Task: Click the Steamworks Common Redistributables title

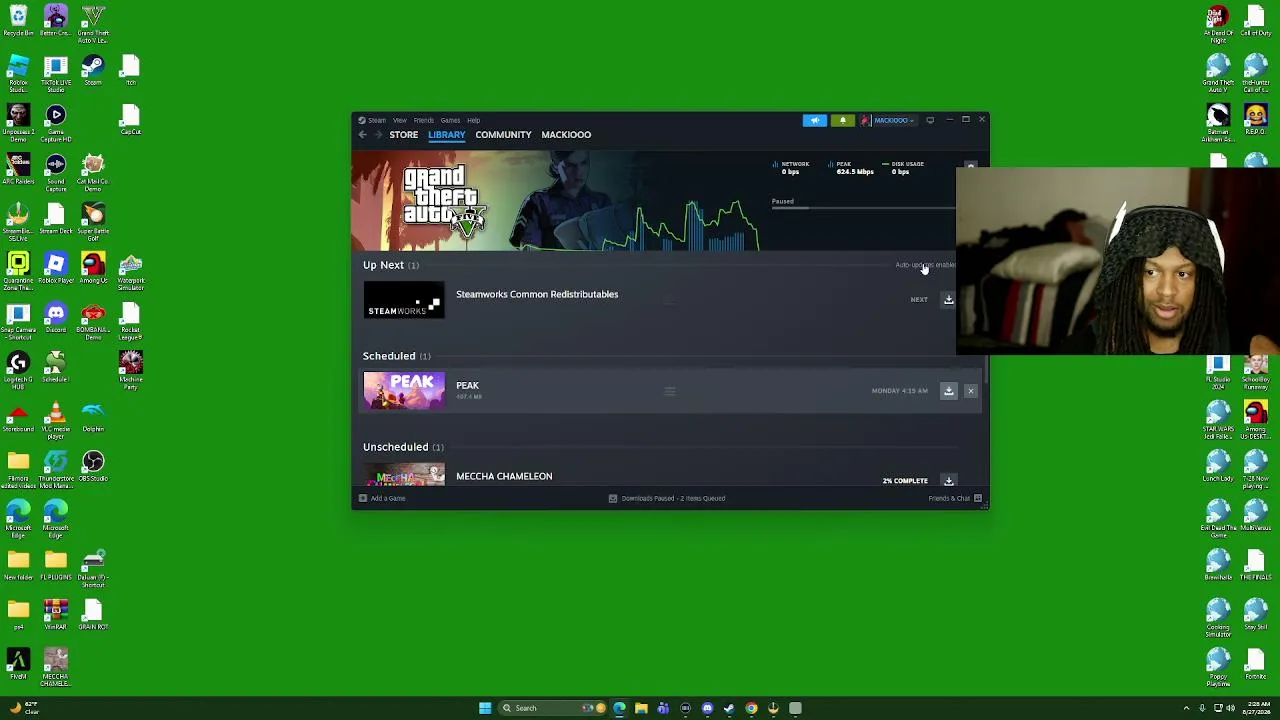Action: [x=537, y=295]
